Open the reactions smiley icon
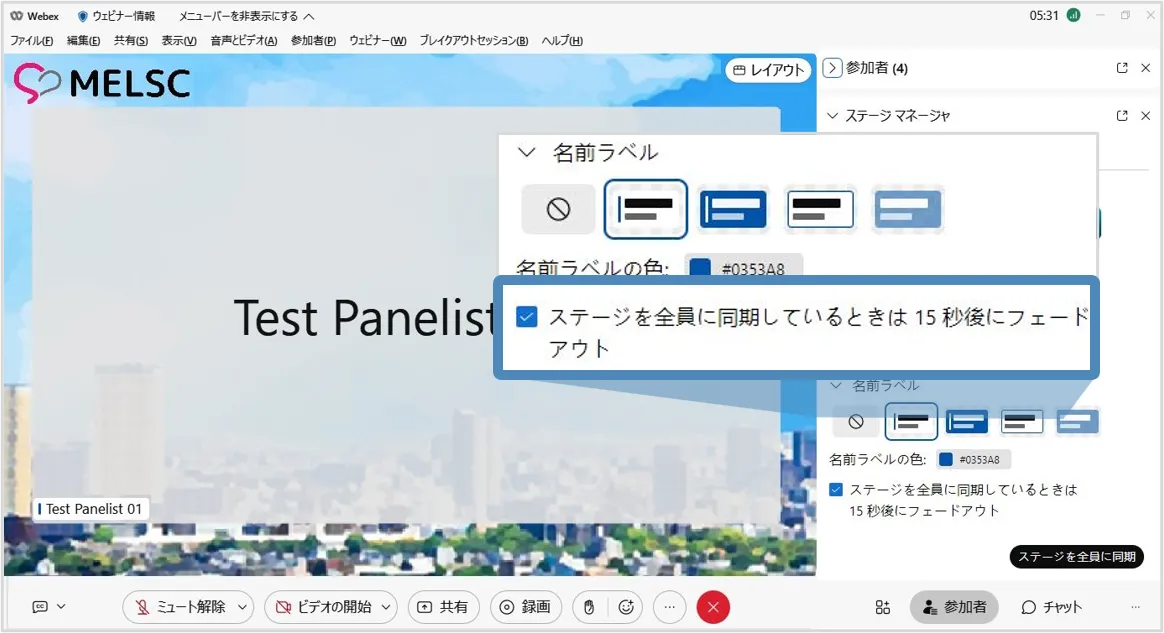The image size is (1164, 633). pyautogui.click(x=627, y=607)
